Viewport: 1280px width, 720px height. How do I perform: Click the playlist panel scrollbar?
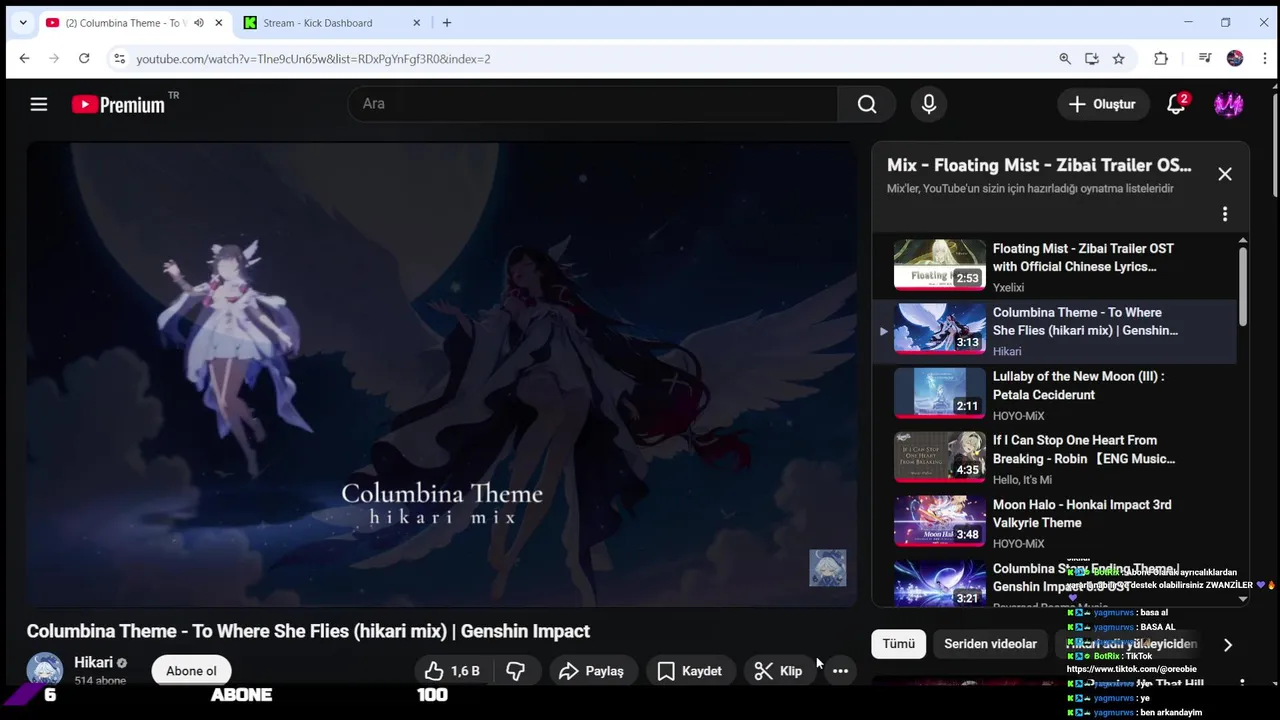click(1243, 286)
